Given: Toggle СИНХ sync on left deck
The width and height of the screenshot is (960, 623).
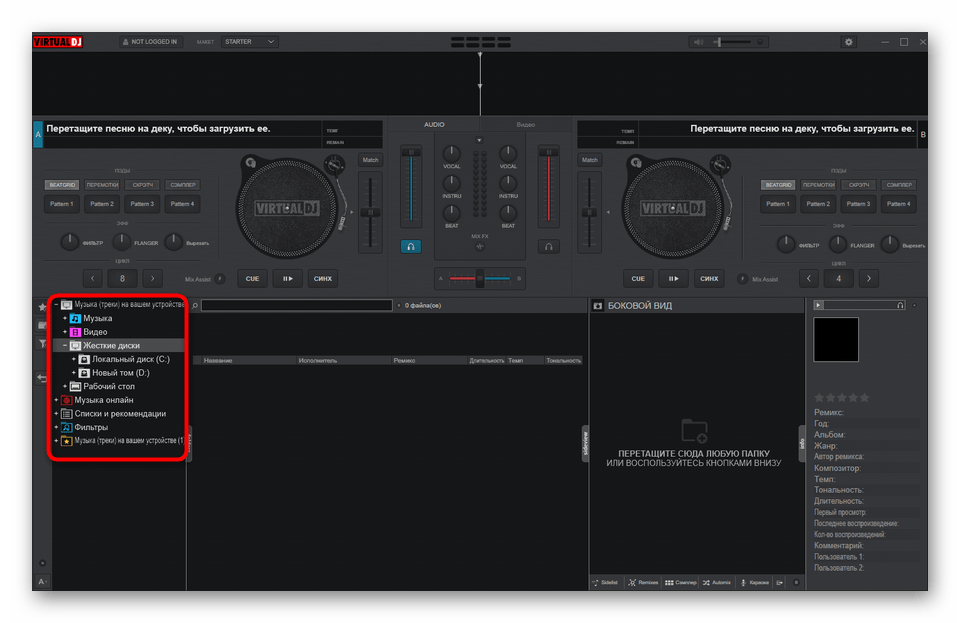Looking at the screenshot, I should pos(321,279).
